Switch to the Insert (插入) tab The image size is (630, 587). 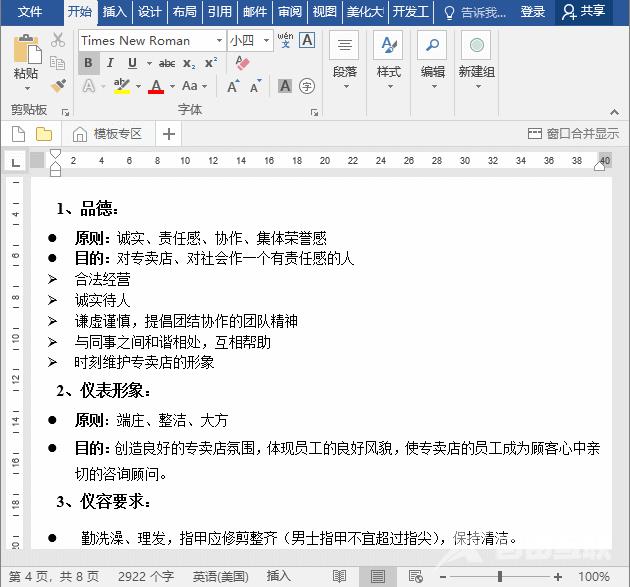(115, 12)
